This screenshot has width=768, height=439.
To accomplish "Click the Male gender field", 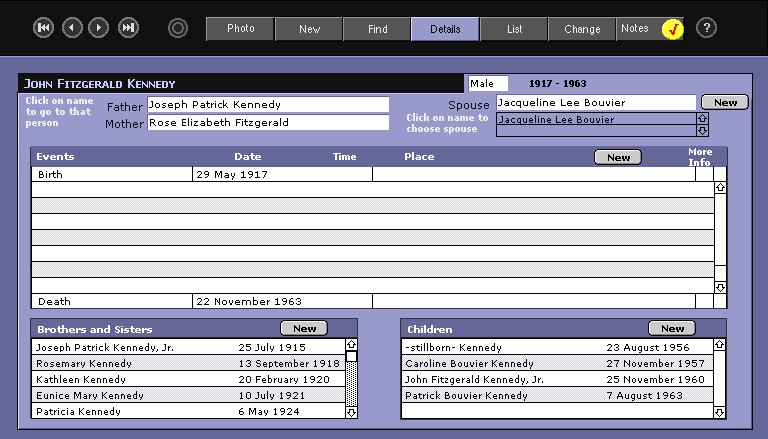I will point(488,84).
